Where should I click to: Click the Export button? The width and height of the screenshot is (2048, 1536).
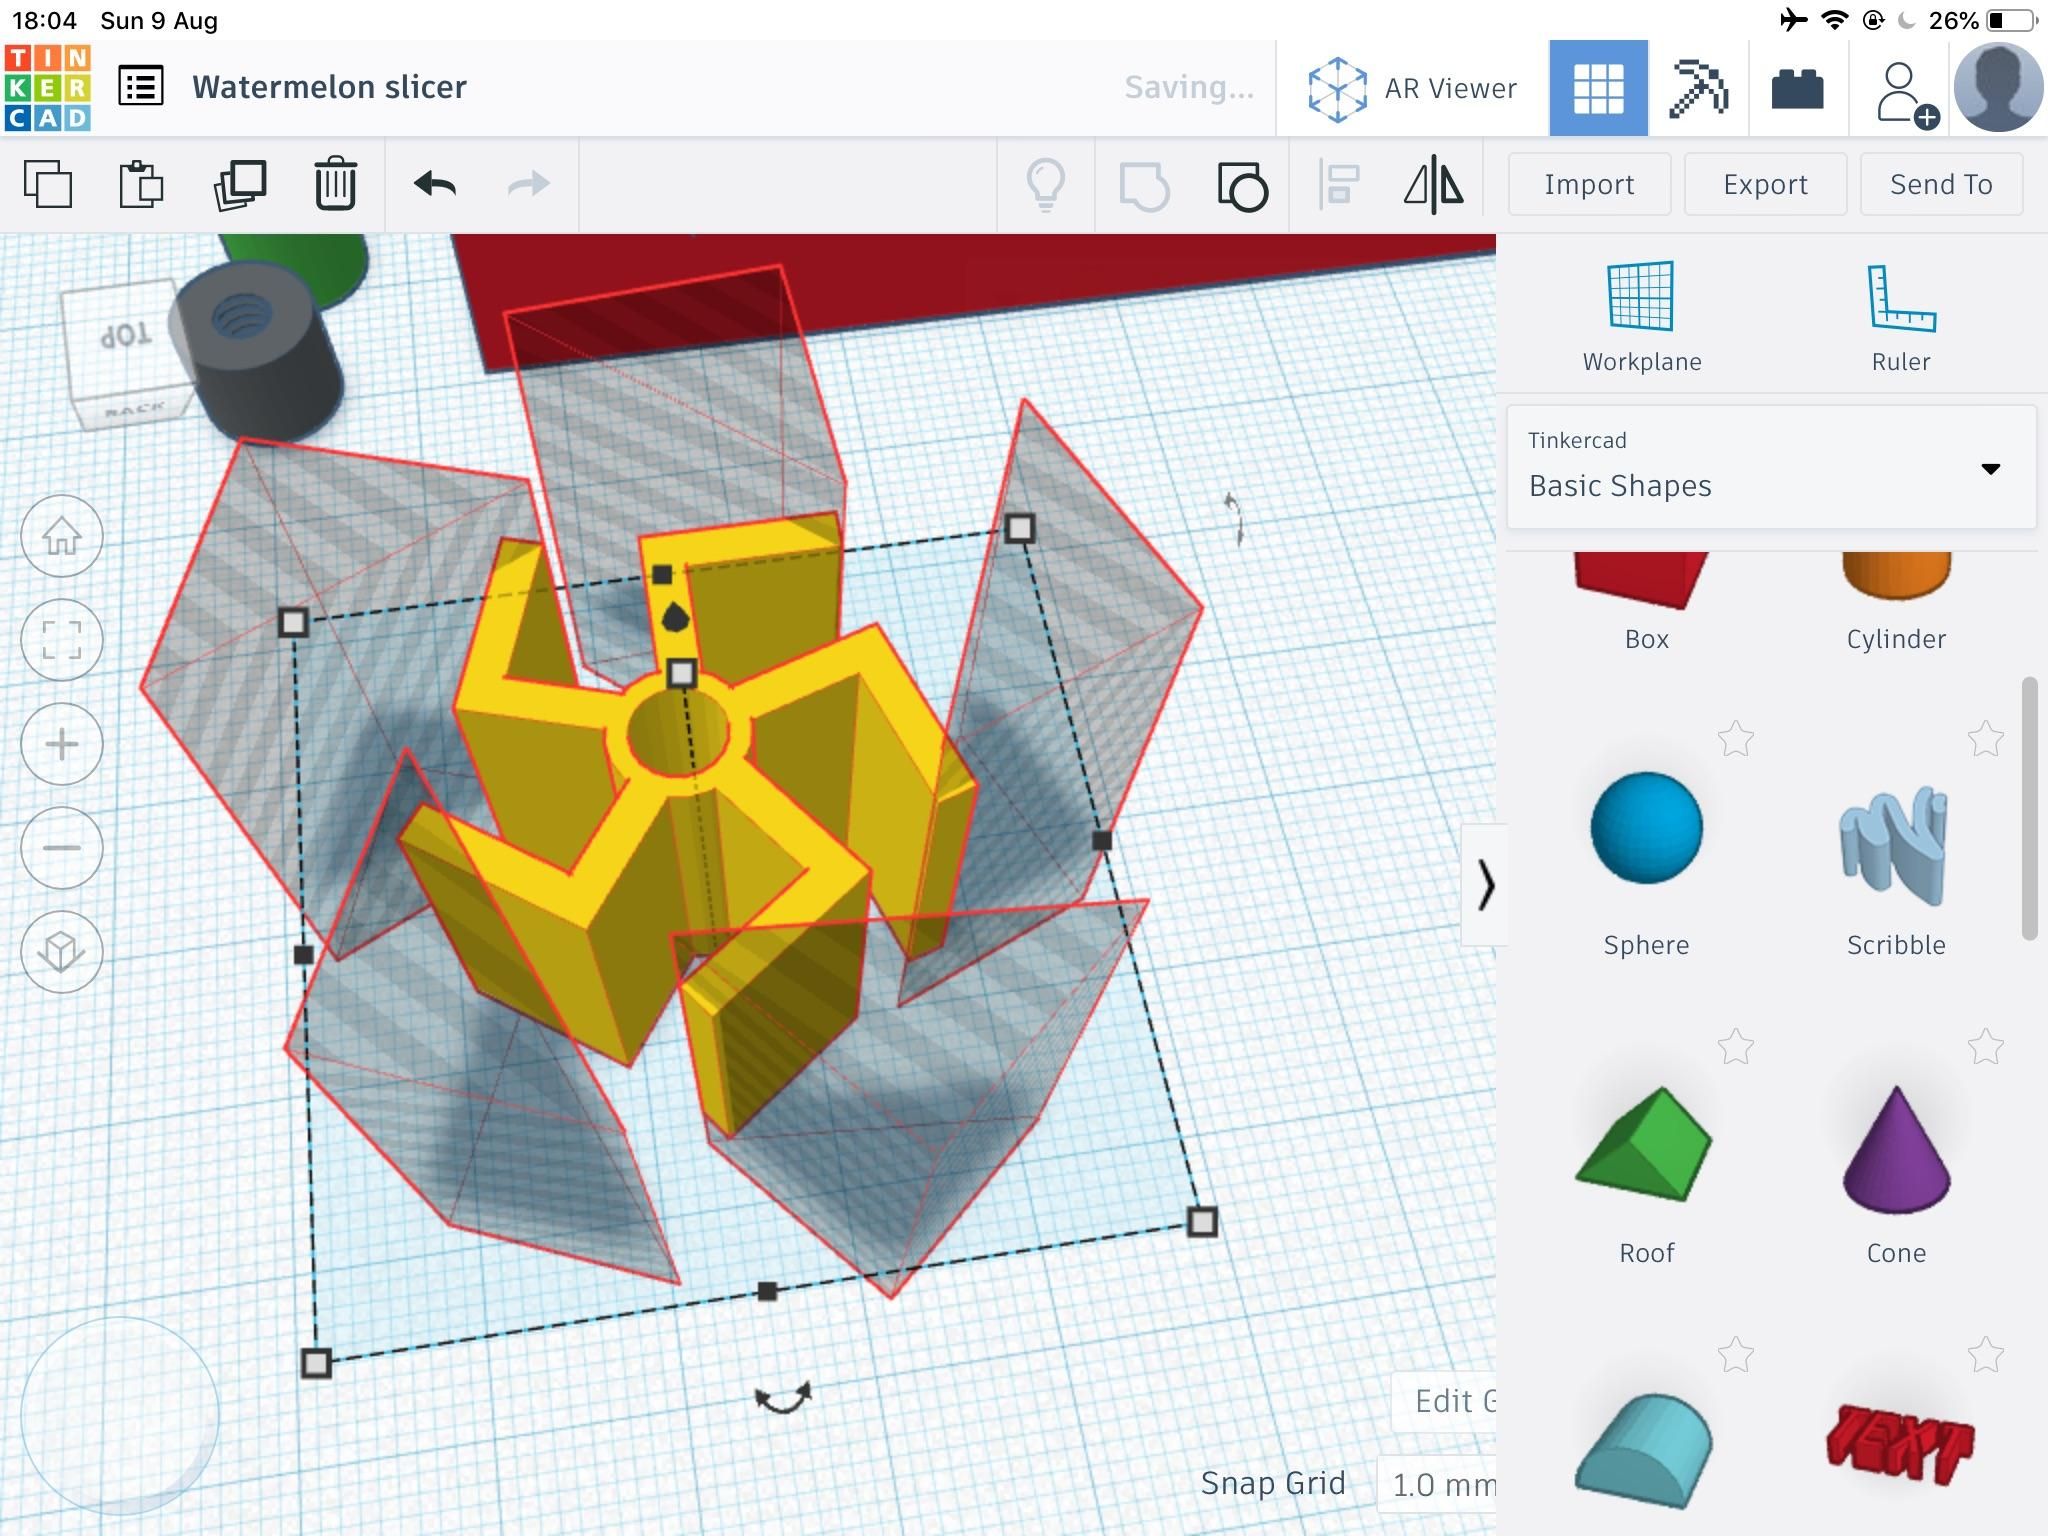pyautogui.click(x=1765, y=184)
